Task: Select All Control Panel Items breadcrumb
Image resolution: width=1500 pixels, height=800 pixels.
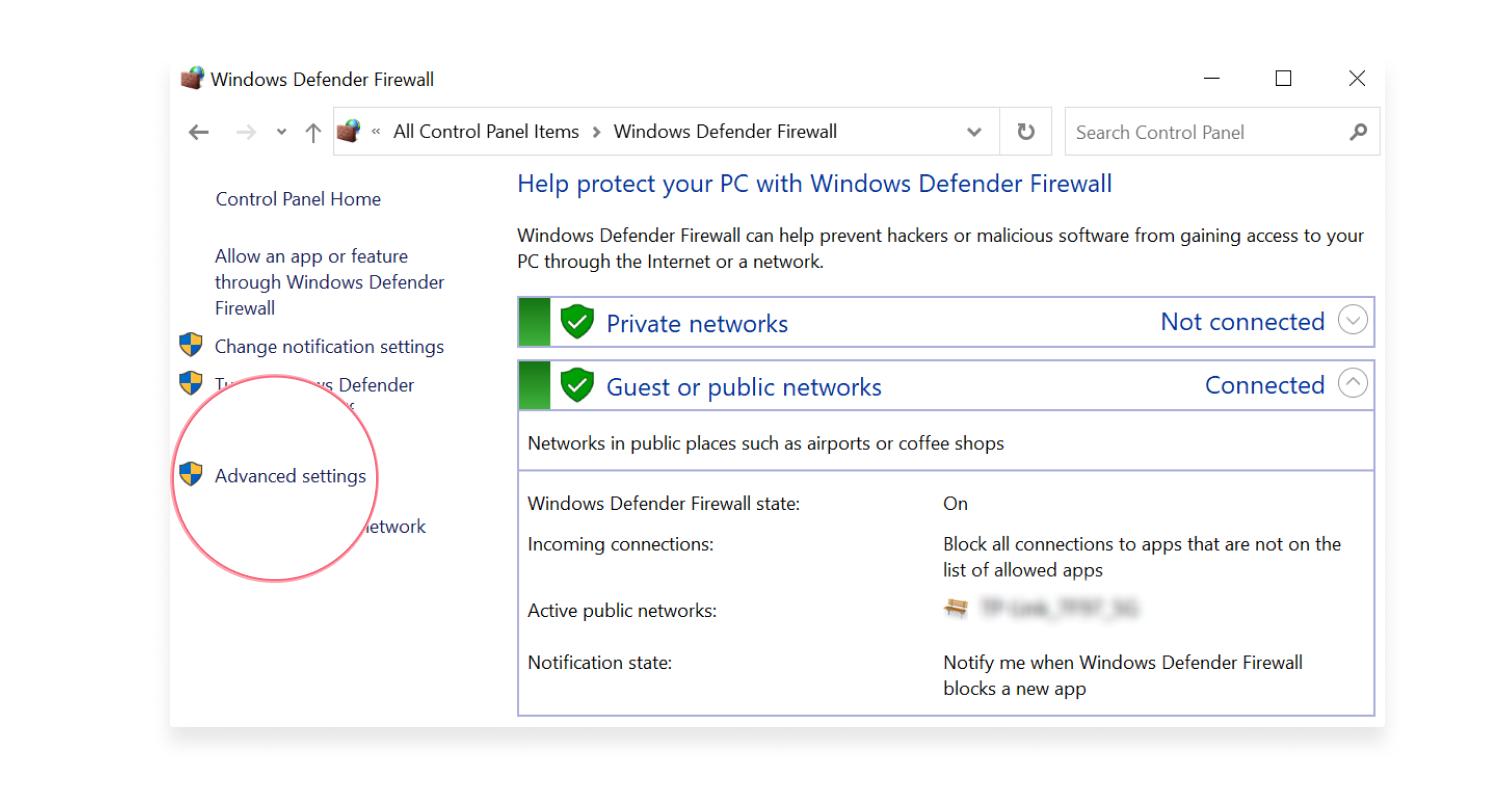Action: click(x=486, y=131)
